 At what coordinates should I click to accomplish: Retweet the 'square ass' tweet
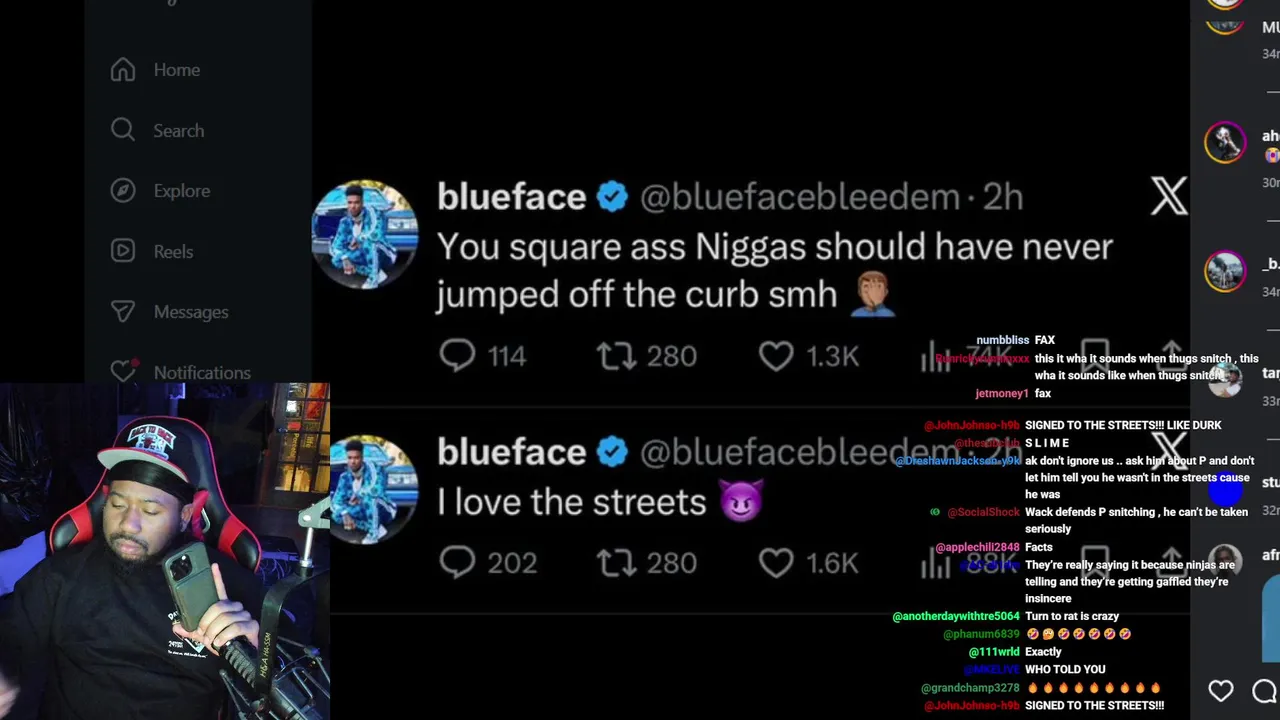point(616,356)
